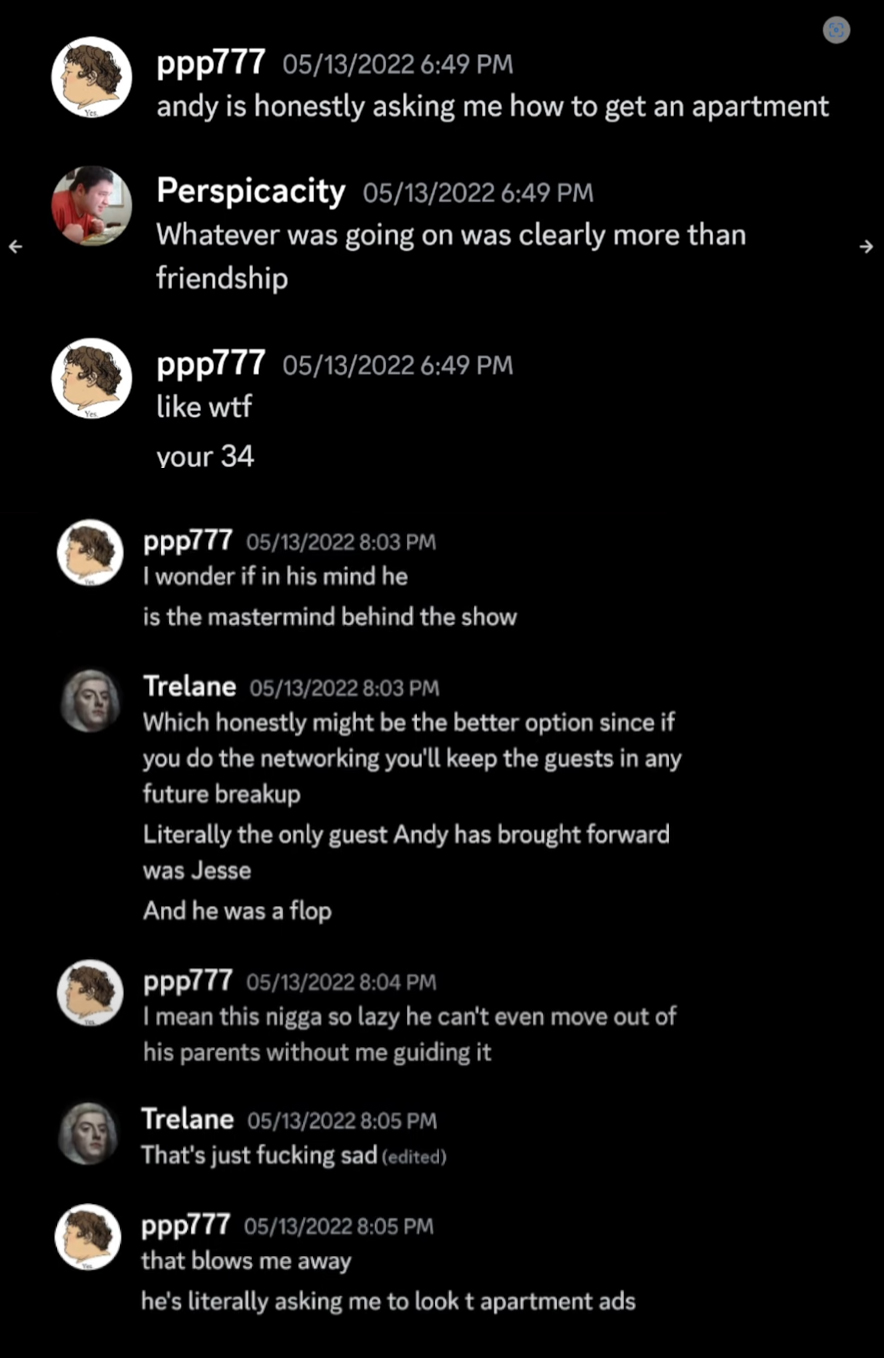Viewport: 884px width, 1358px height.
Task: Open ppp777's avatar on the apartment message
Action: [x=92, y=78]
